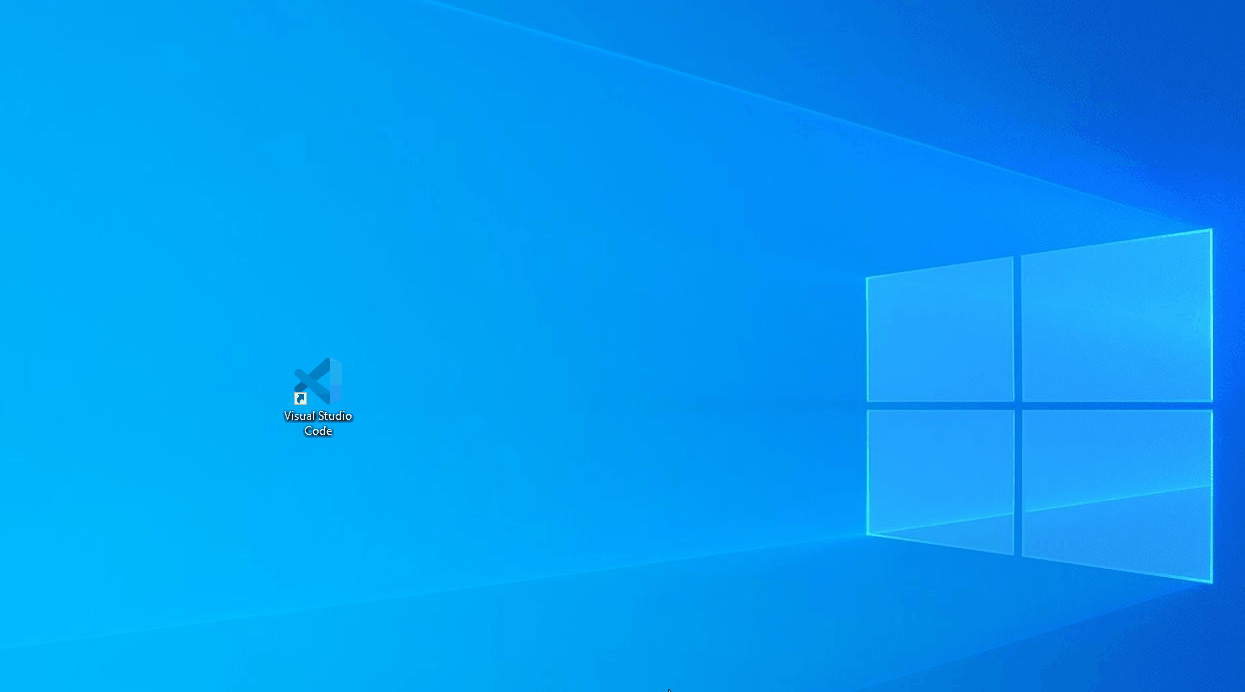1245x692 pixels.
Task: Click the horizontal divider between left logo panes
Action: pos(940,405)
